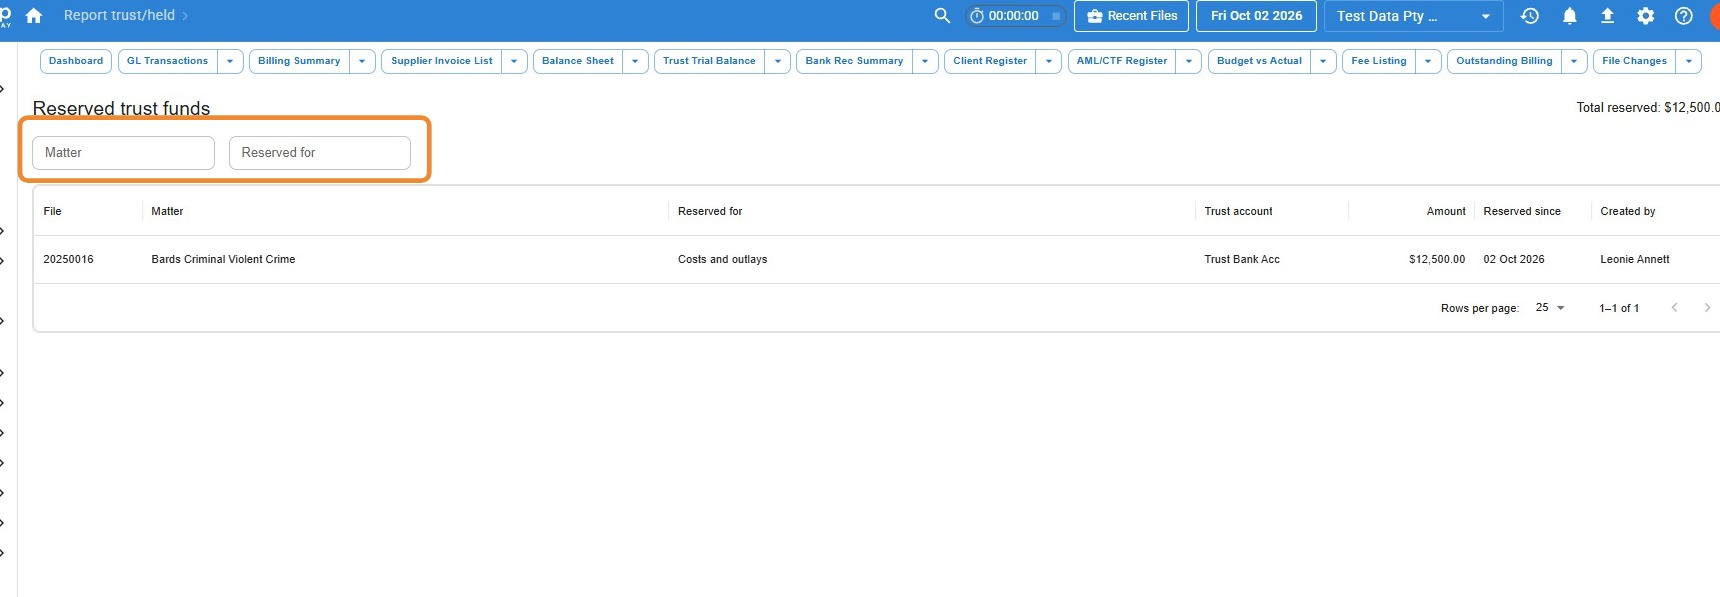Expand the Balance Sheet dropdown arrow
Viewport: 1720px width, 597px height.
635,61
